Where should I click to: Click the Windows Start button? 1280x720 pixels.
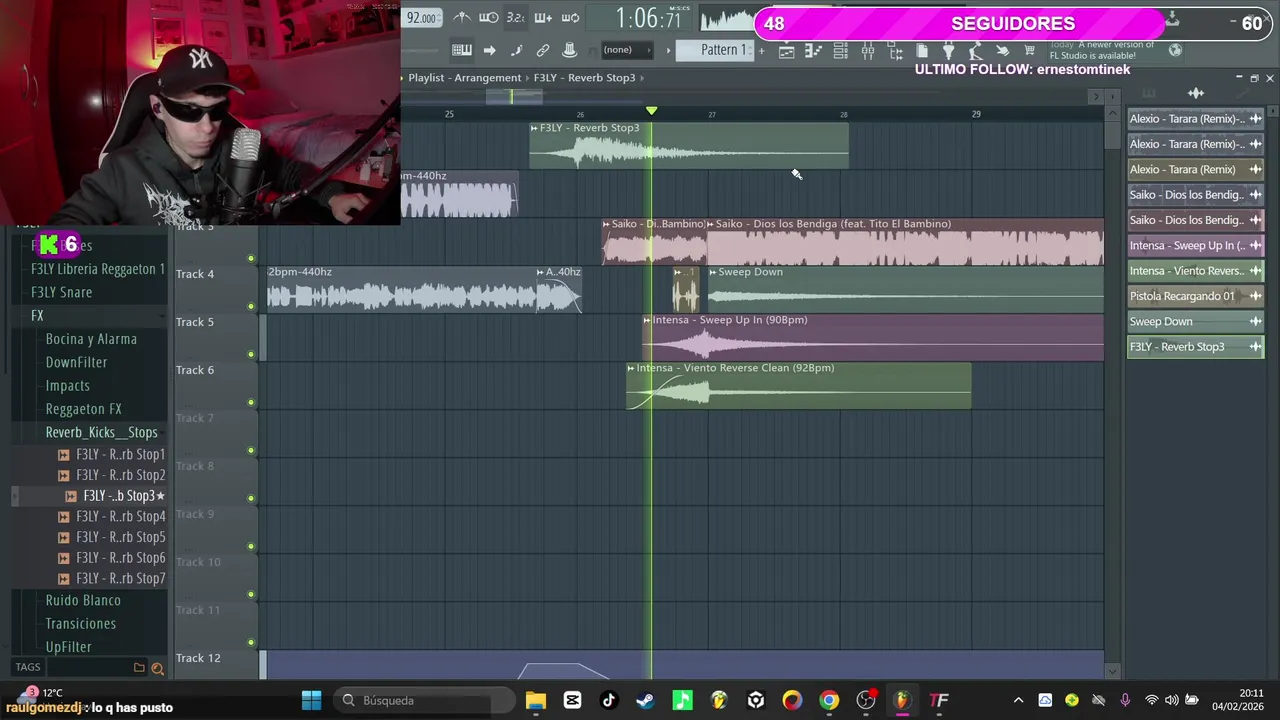(x=311, y=700)
